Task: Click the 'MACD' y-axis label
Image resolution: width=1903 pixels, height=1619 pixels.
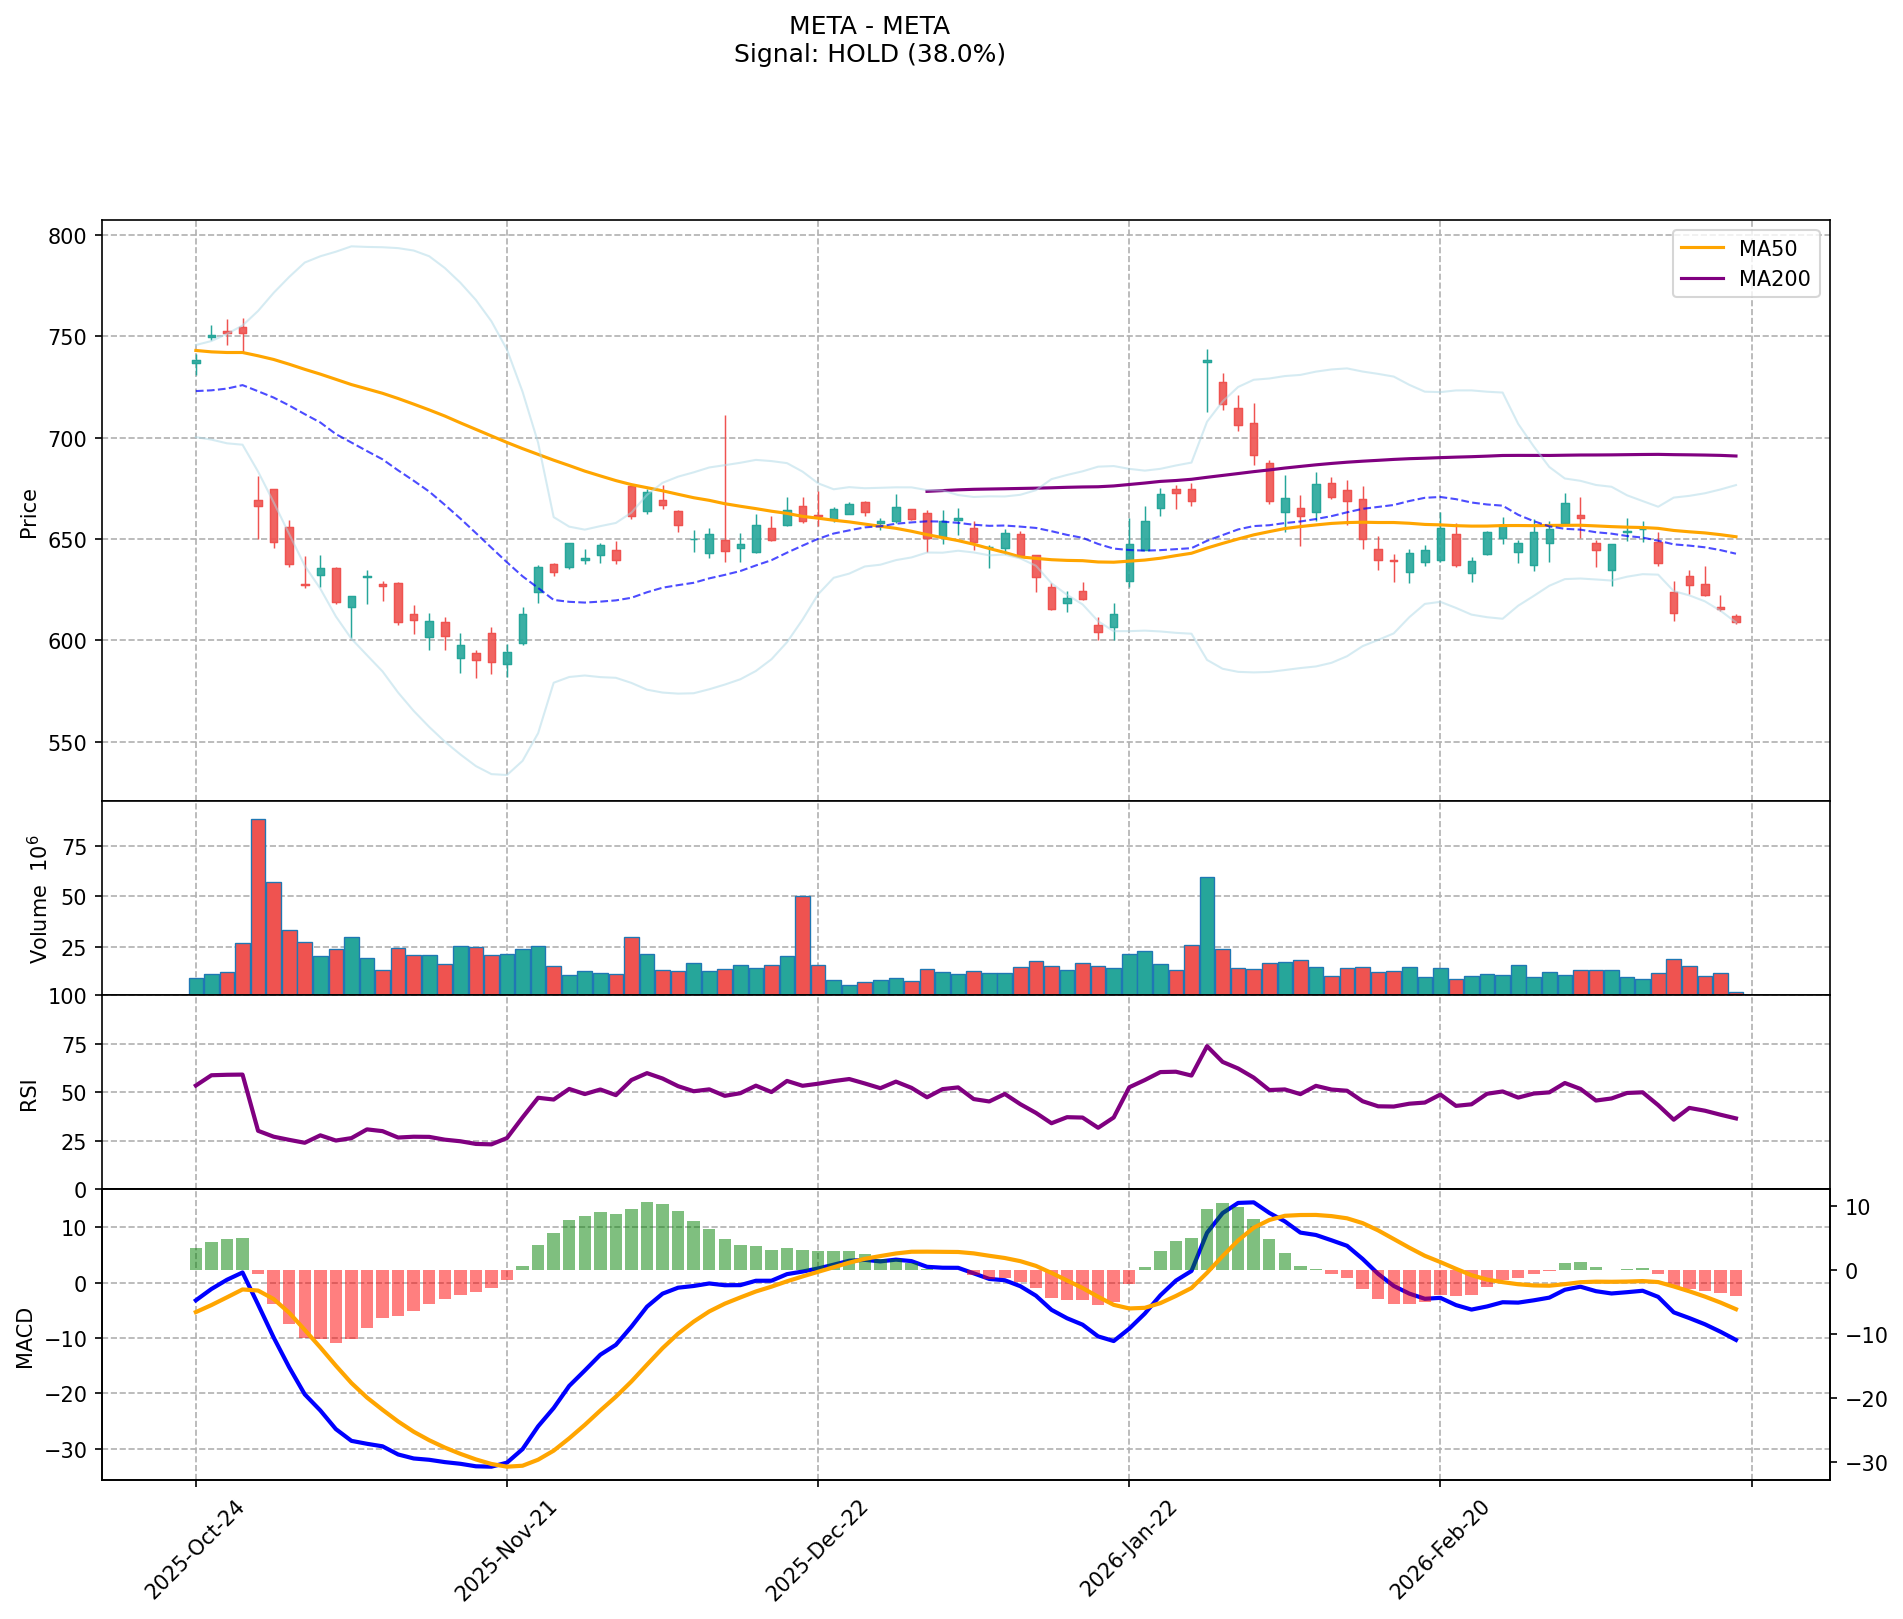Action: pos(25,1337)
